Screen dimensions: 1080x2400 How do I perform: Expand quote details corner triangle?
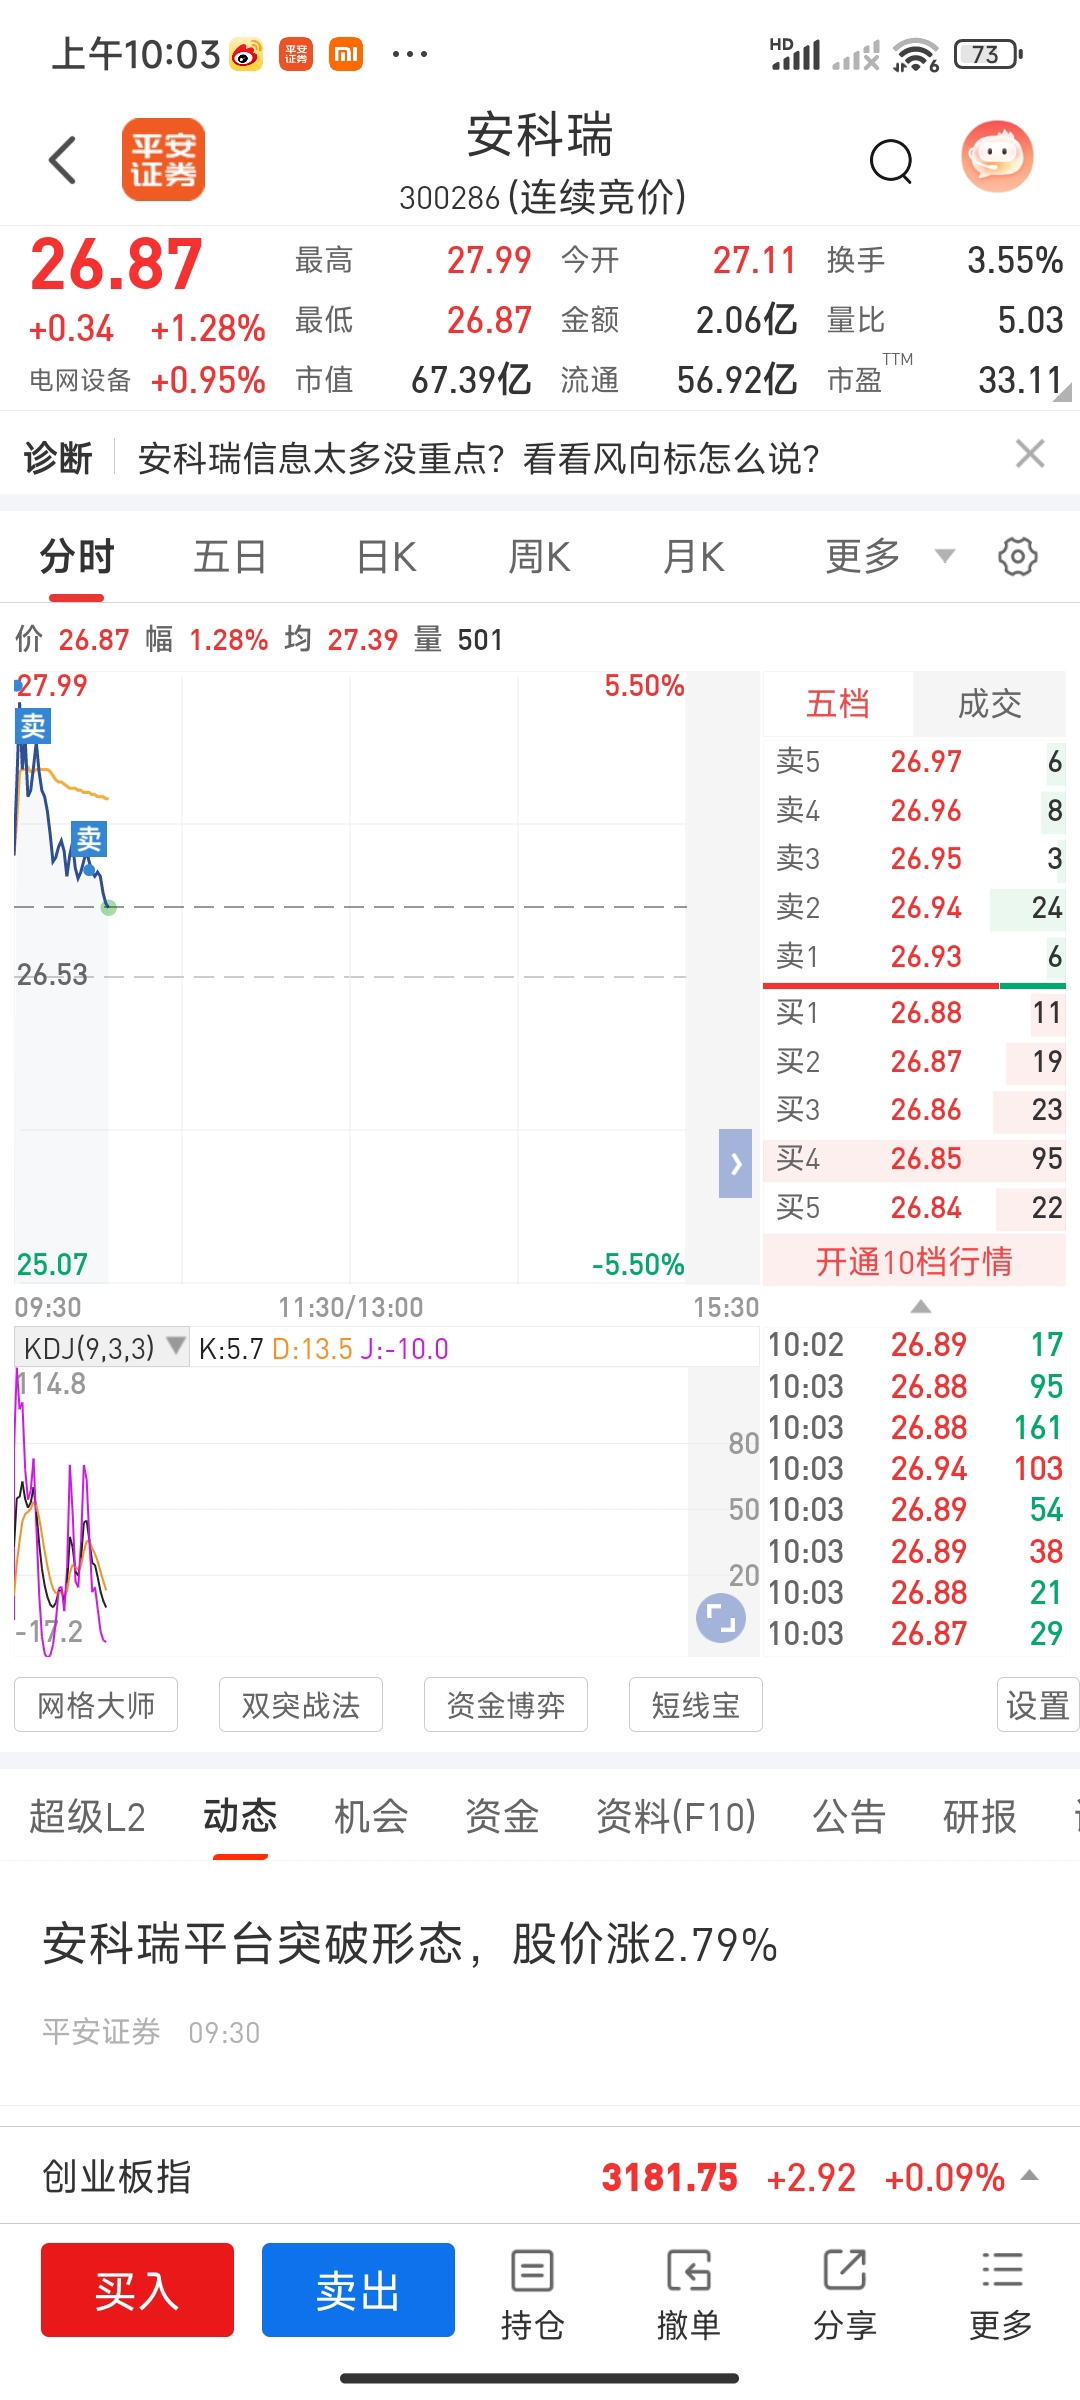coord(1063,392)
